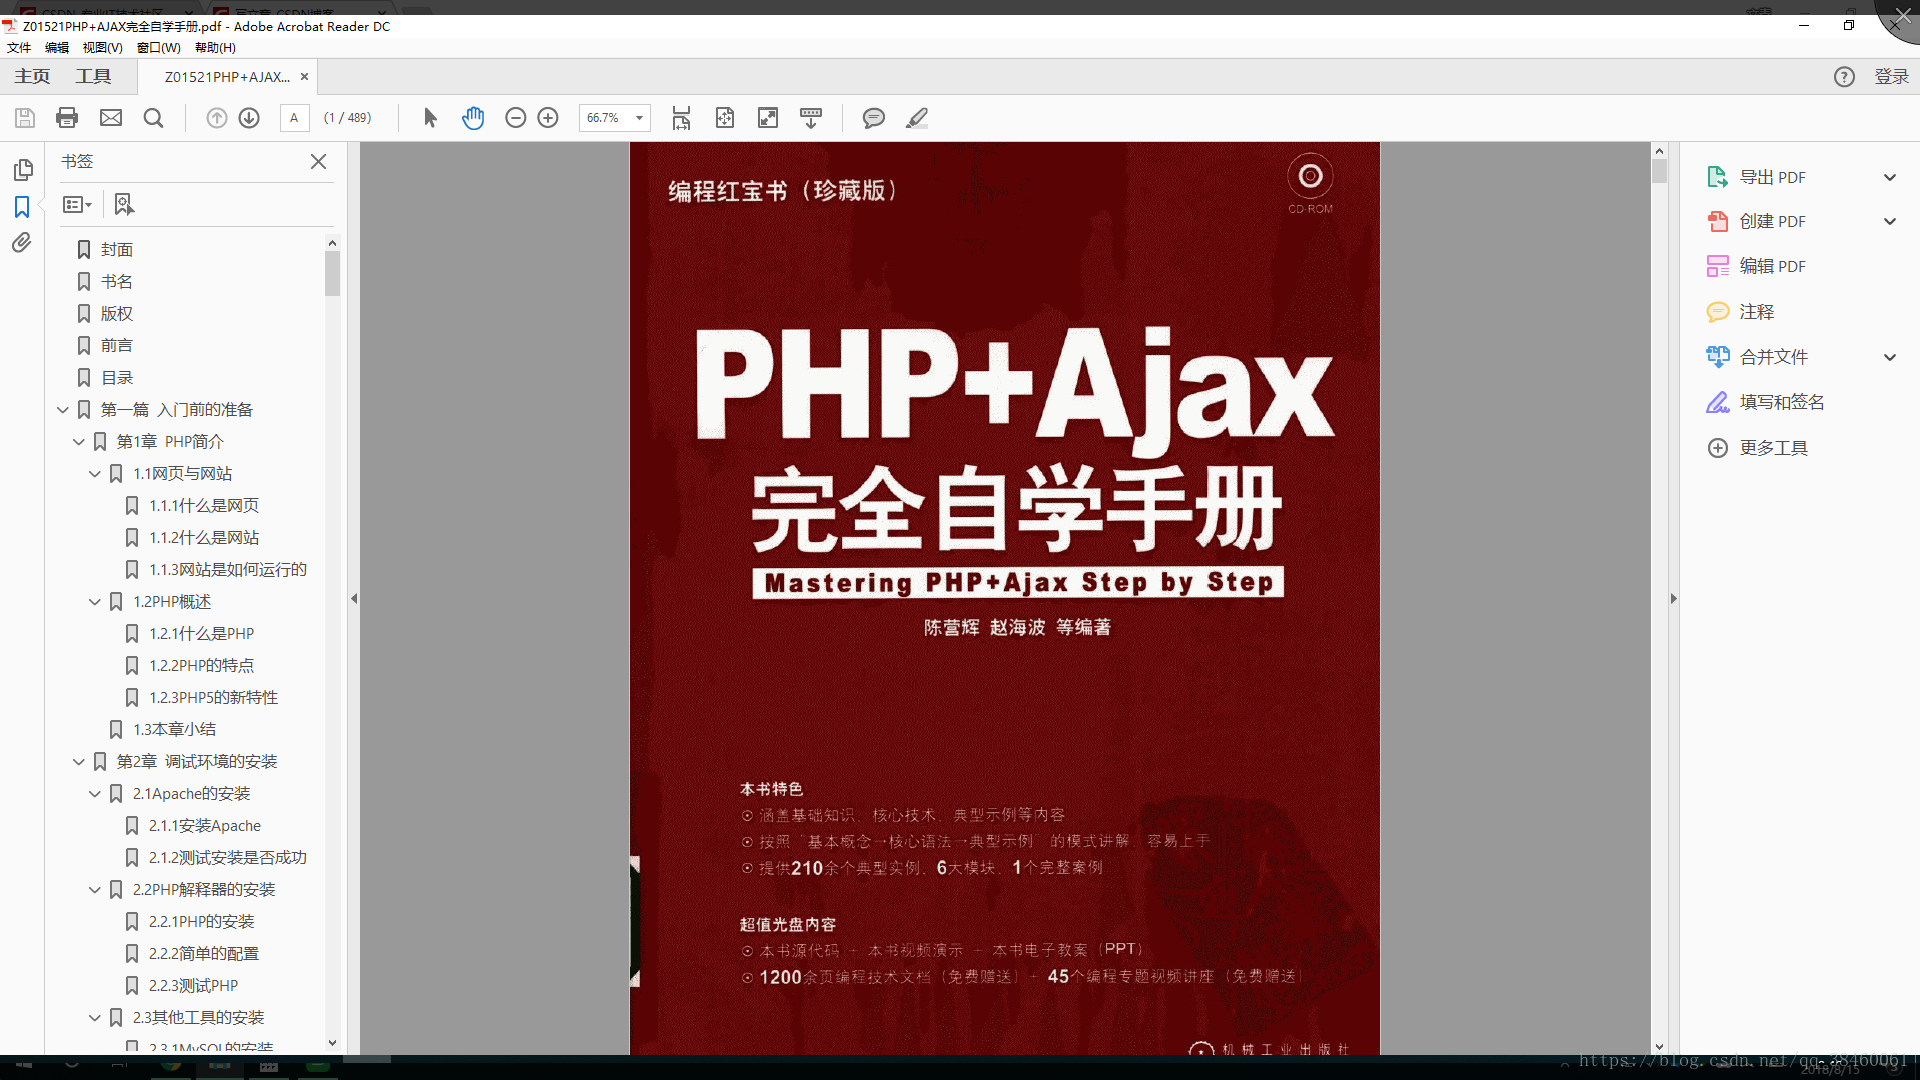Open the Page thumbnails side panel
1920x1080 pixels.
[22, 170]
